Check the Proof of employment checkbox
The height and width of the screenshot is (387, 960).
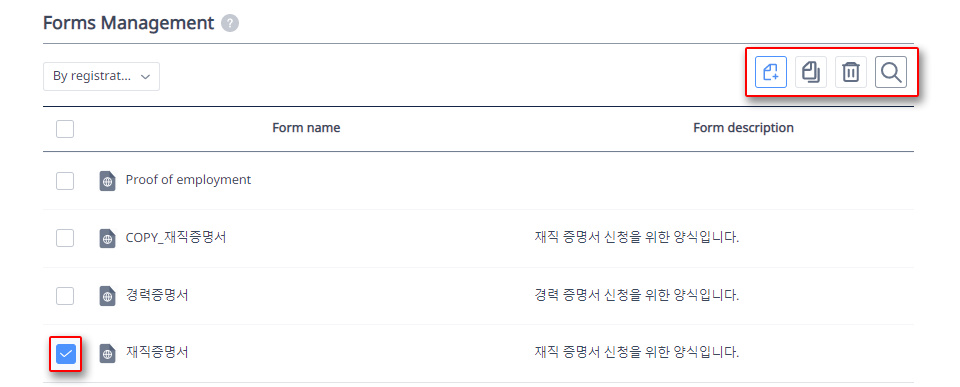[65, 181]
